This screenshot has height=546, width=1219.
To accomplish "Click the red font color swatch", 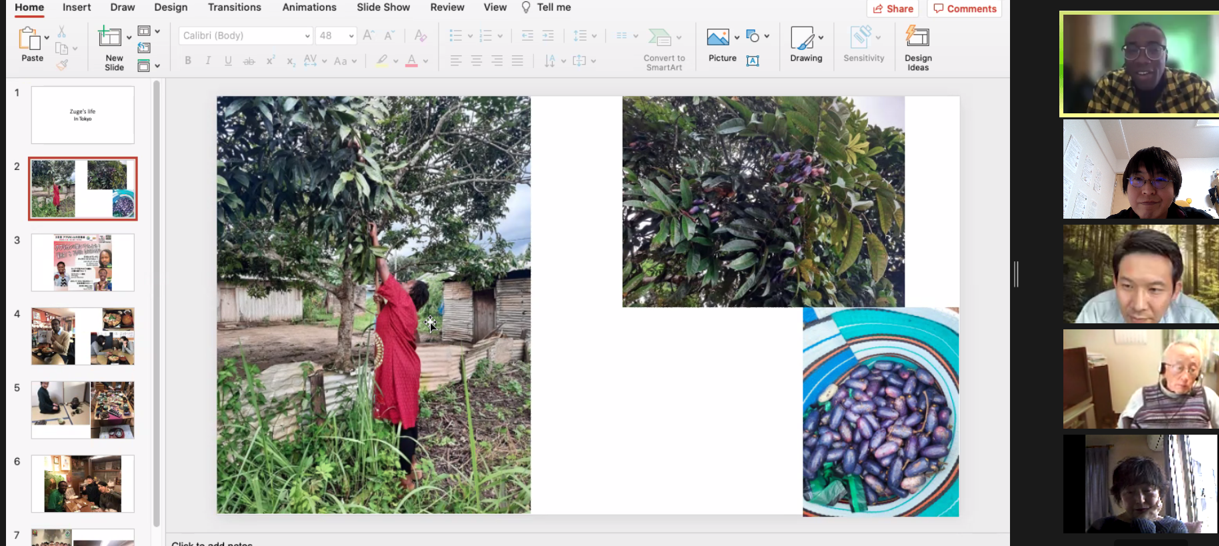I will (411, 62).
